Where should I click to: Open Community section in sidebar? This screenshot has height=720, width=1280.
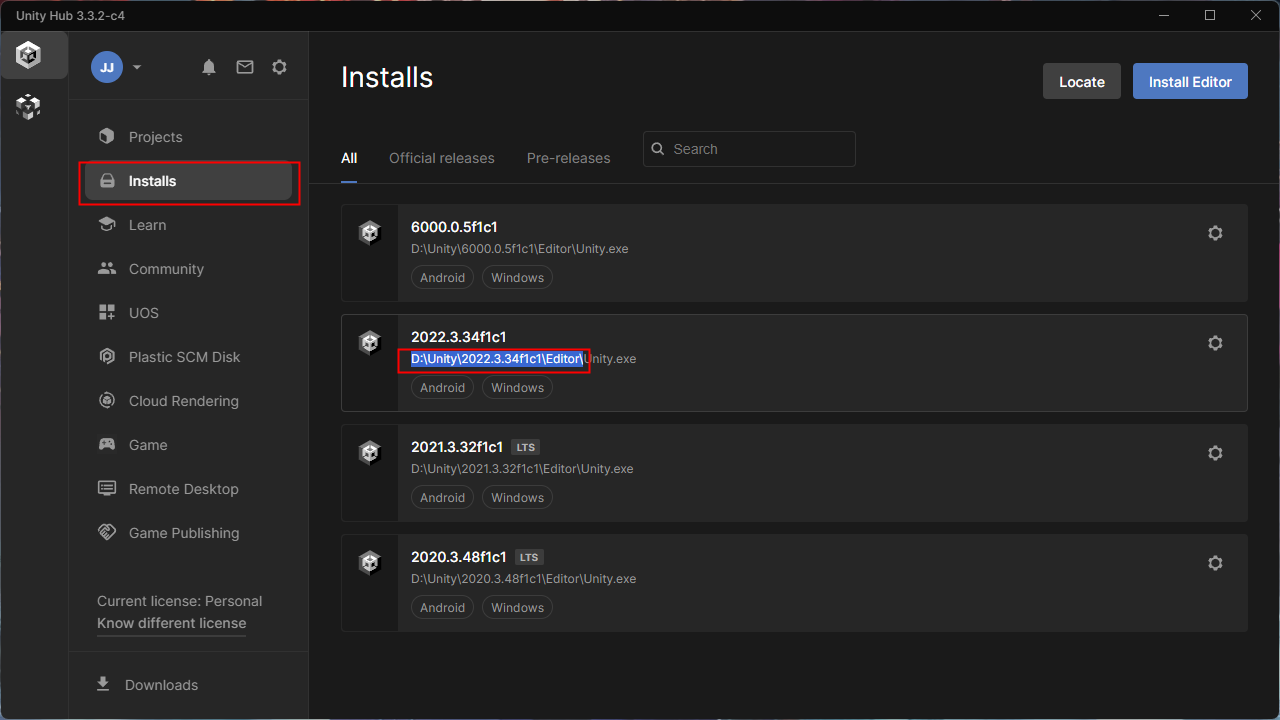tap(189, 269)
